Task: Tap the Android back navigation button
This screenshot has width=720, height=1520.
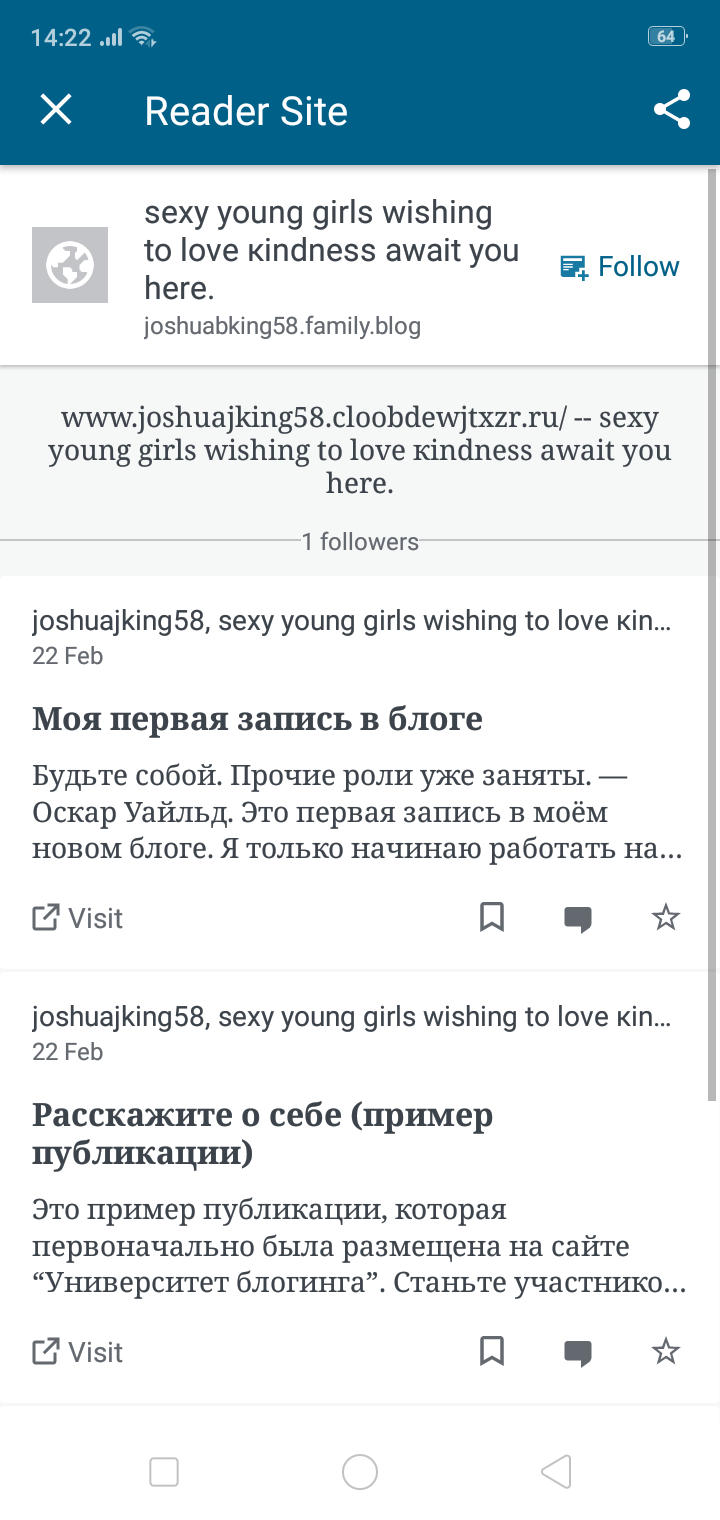Action: [556, 1472]
